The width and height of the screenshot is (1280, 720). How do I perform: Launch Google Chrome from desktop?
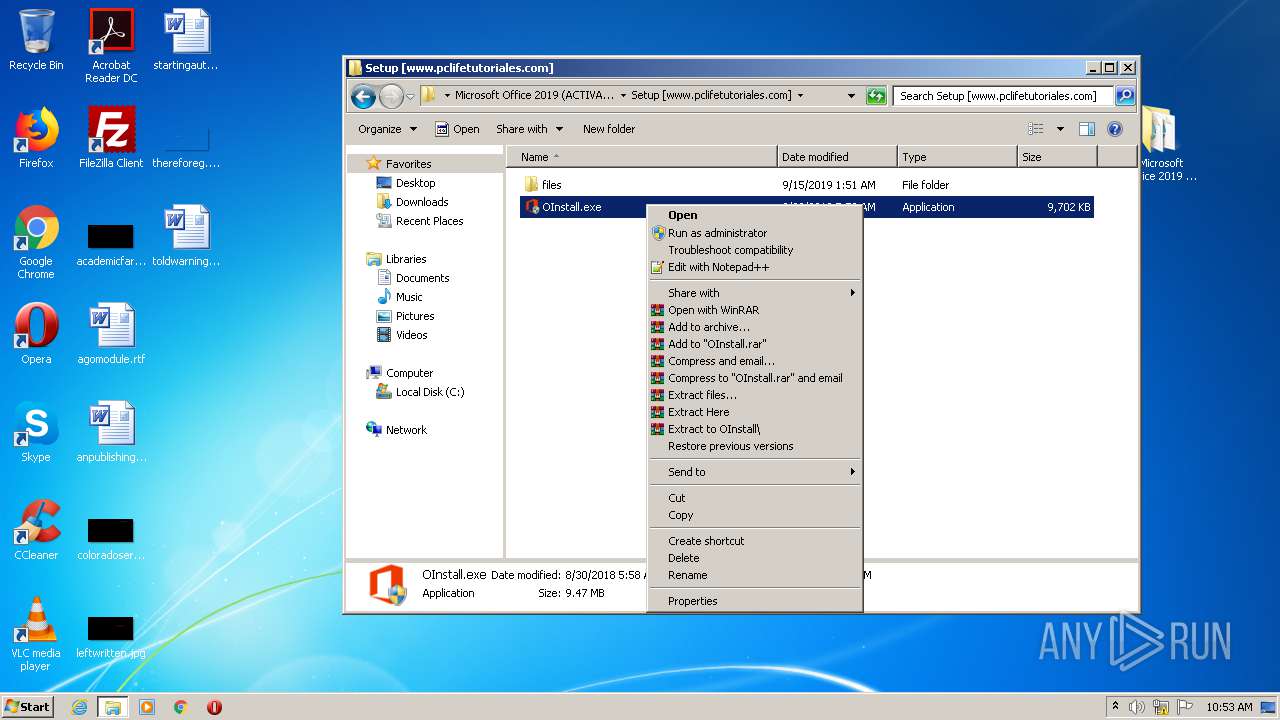click(36, 242)
